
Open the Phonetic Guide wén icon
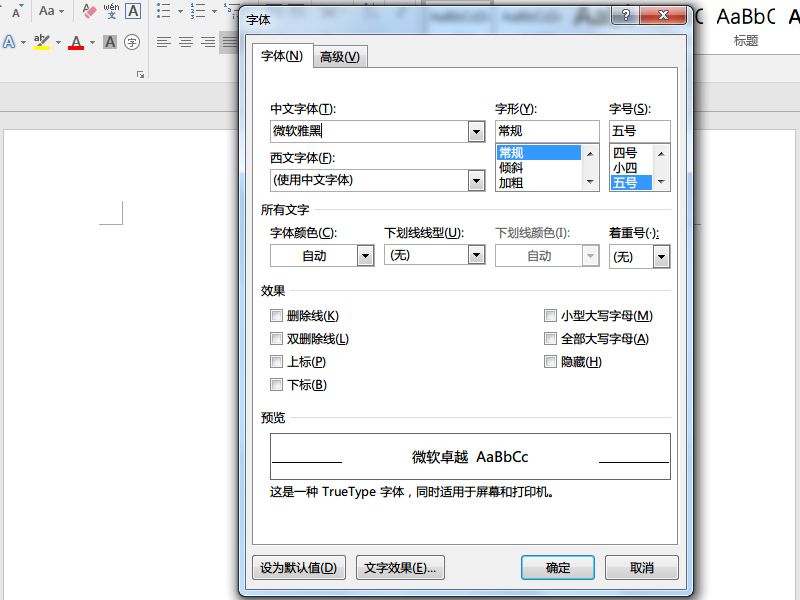click(x=111, y=11)
